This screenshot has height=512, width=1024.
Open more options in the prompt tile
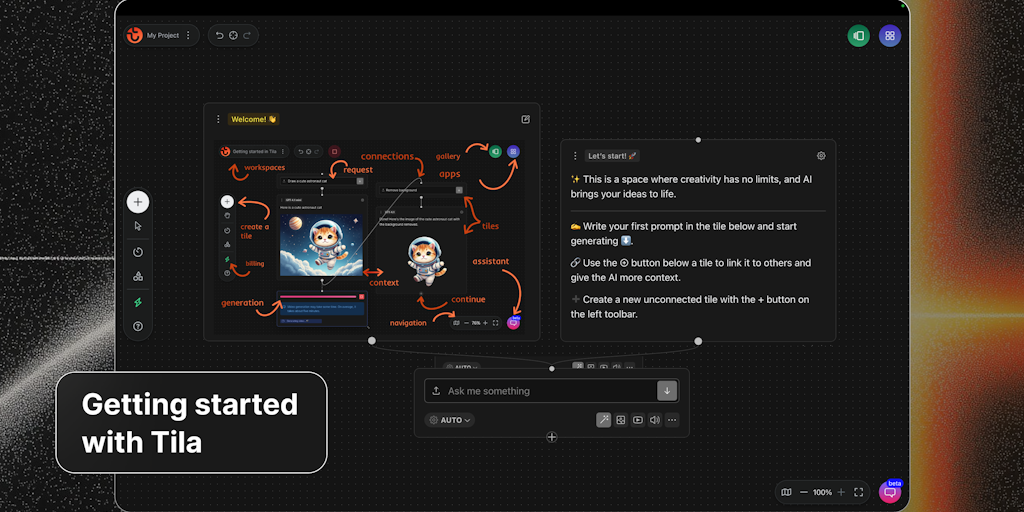[672, 420]
